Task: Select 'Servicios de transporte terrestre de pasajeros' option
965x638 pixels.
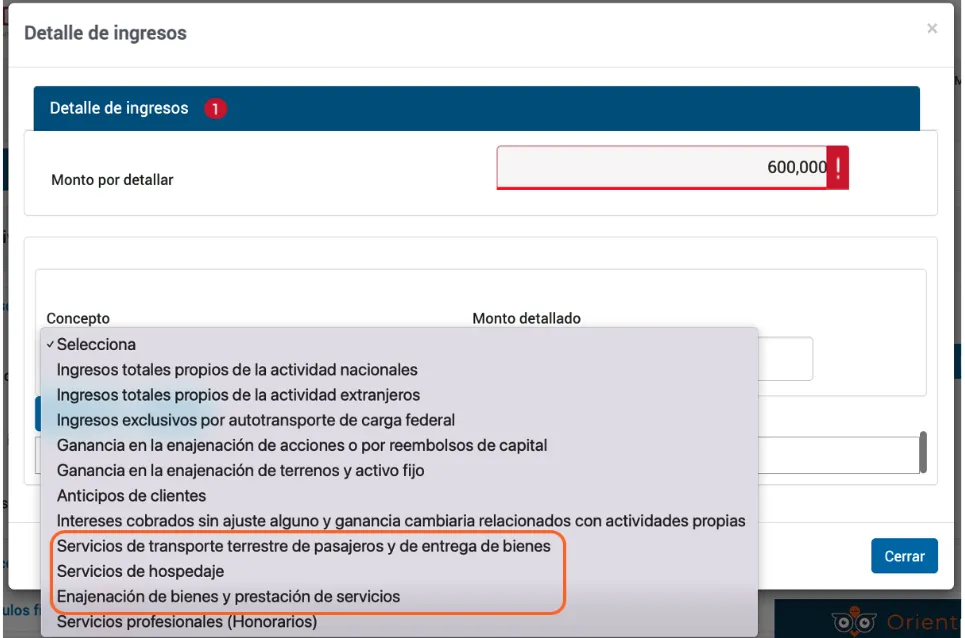Action: (x=303, y=547)
